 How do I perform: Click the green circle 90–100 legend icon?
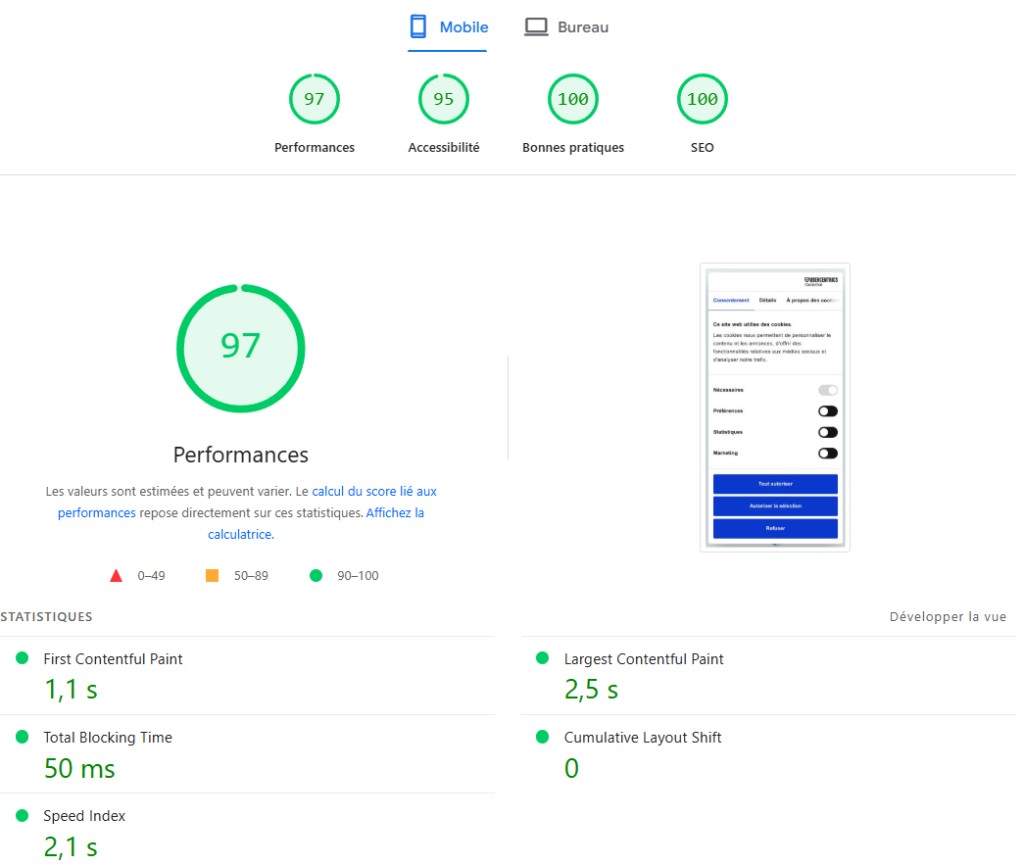pyautogui.click(x=316, y=576)
